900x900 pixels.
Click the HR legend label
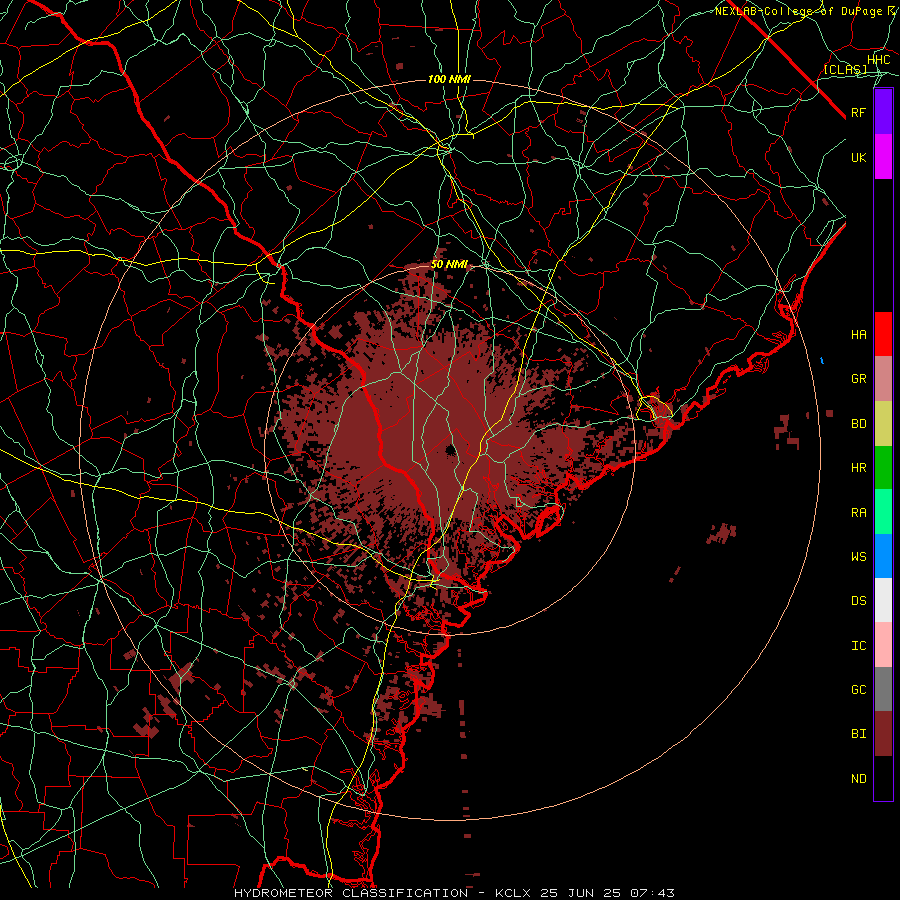point(858,468)
